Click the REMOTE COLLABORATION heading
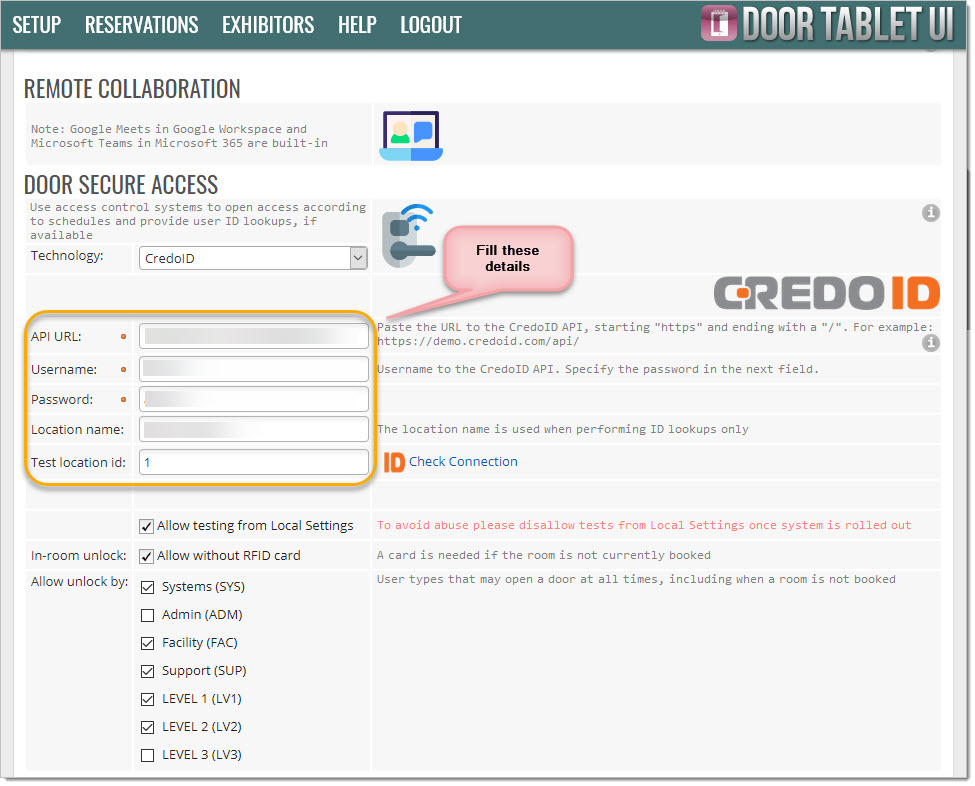 132,89
